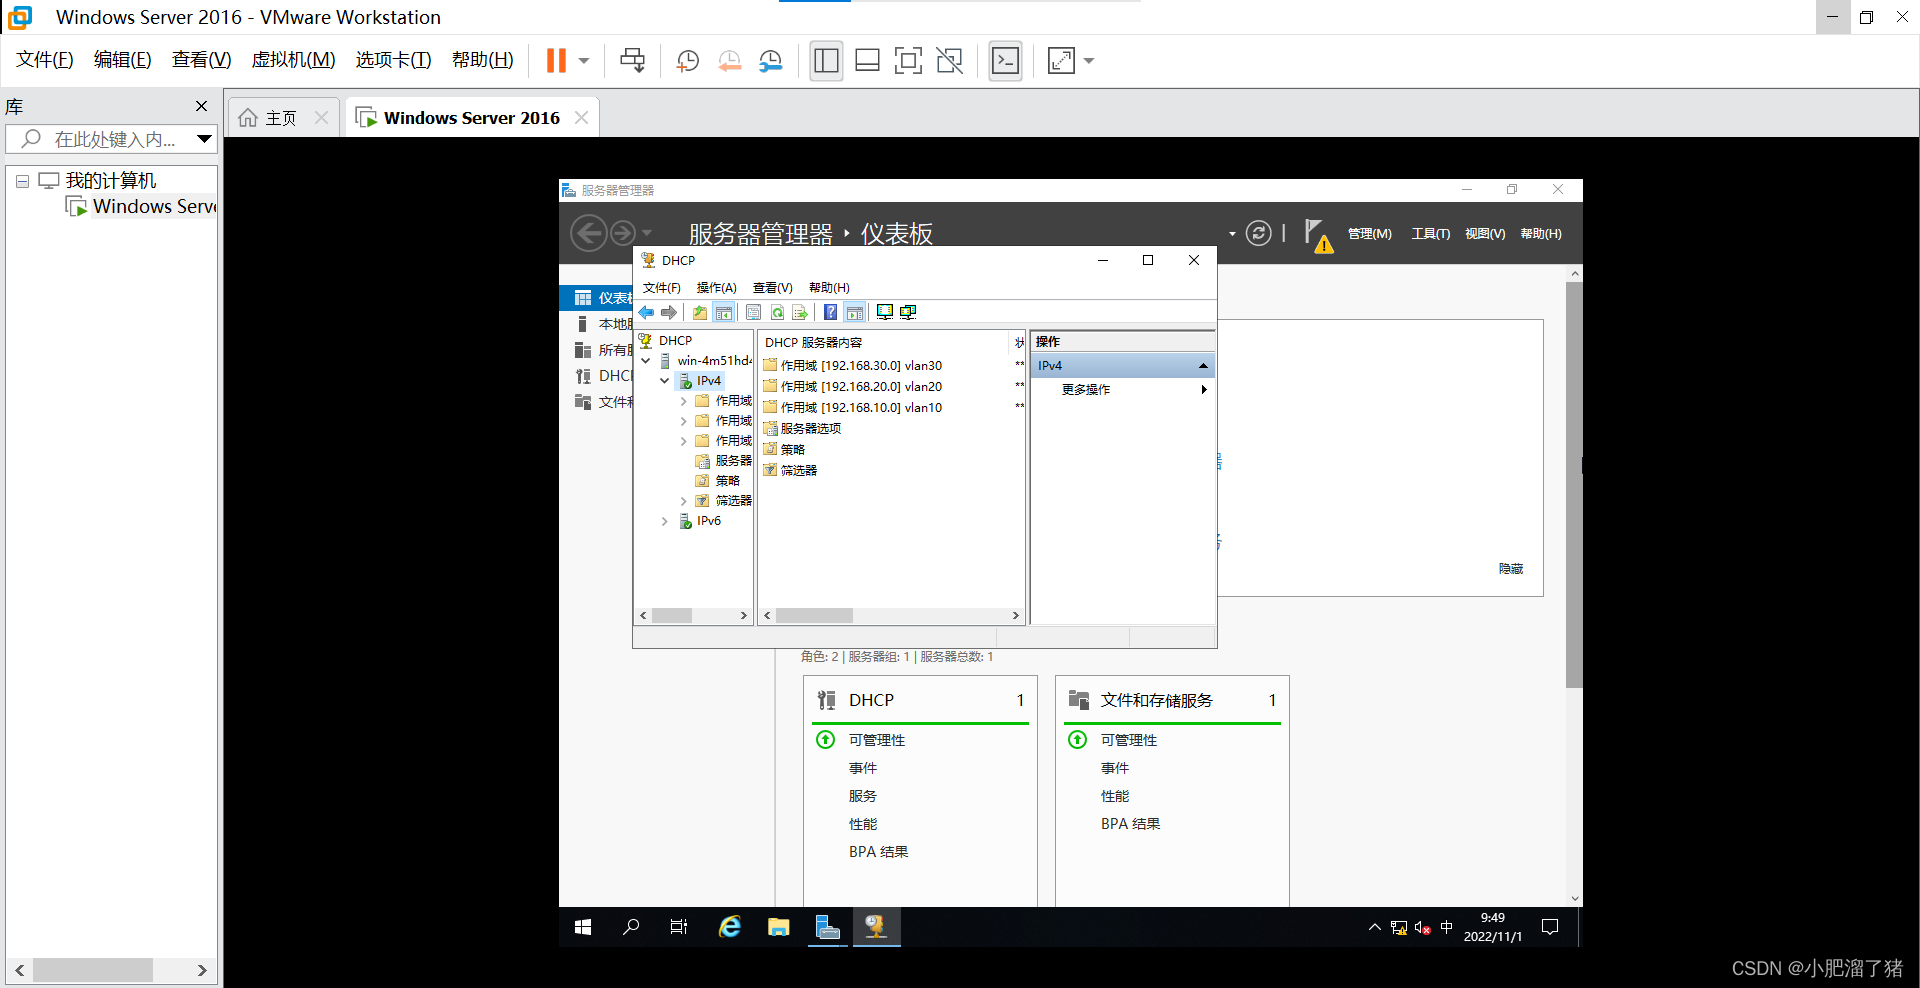Take a snapshot of this virtual machine
Screen dimensions: 1920x988
click(687, 61)
